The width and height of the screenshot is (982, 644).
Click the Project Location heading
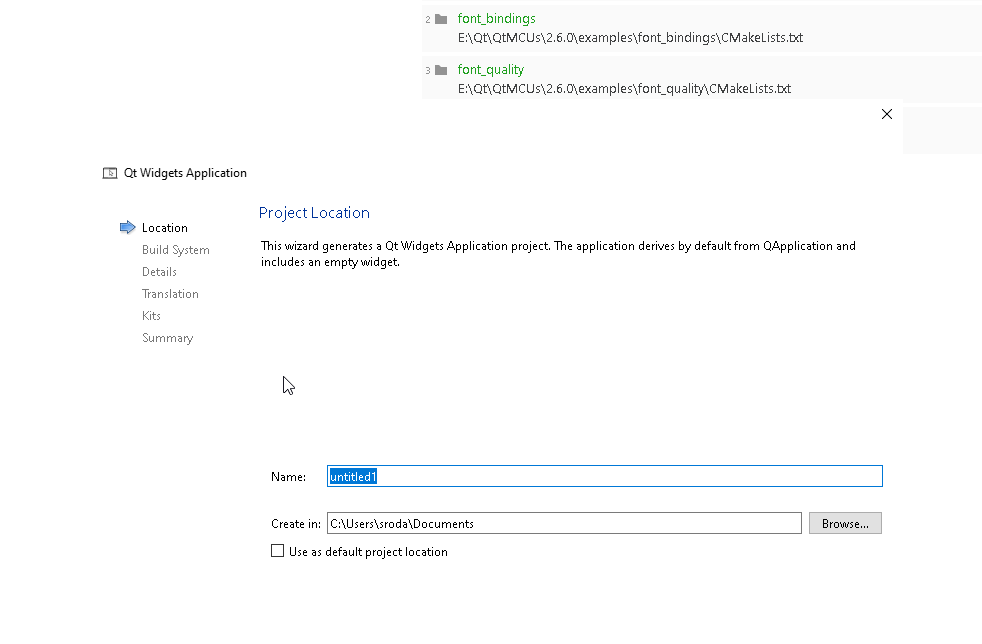[x=314, y=213]
